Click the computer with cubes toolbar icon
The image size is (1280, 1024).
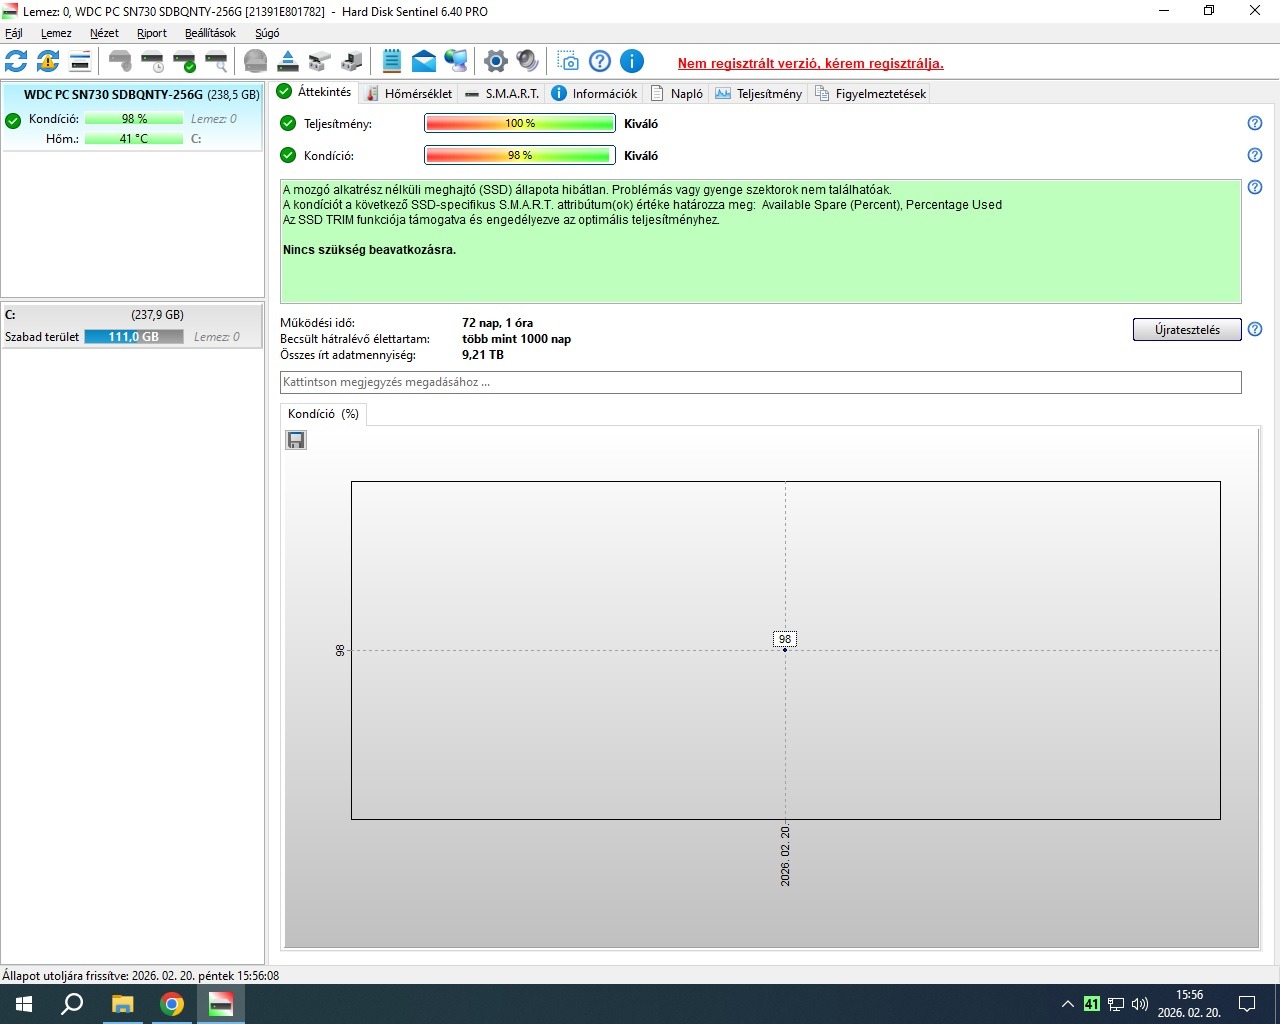click(352, 62)
